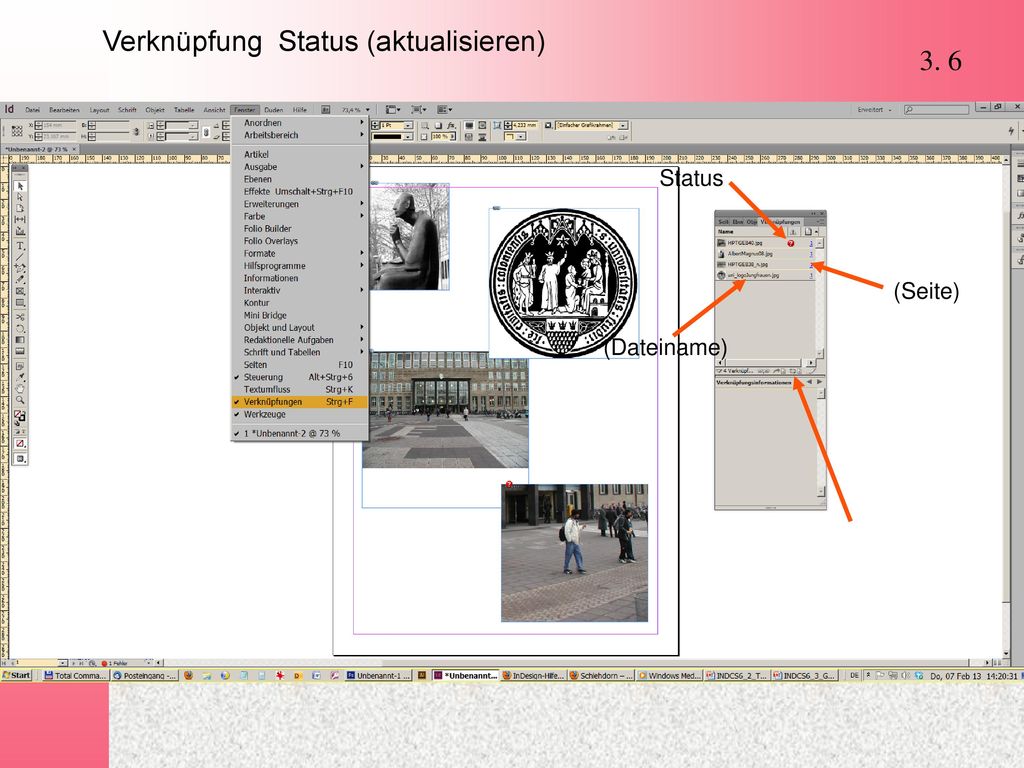Viewport: 1024px width, 768px height.
Task: Toggle the highlighted Verknüpfungen menu entry
Action: 300,402
